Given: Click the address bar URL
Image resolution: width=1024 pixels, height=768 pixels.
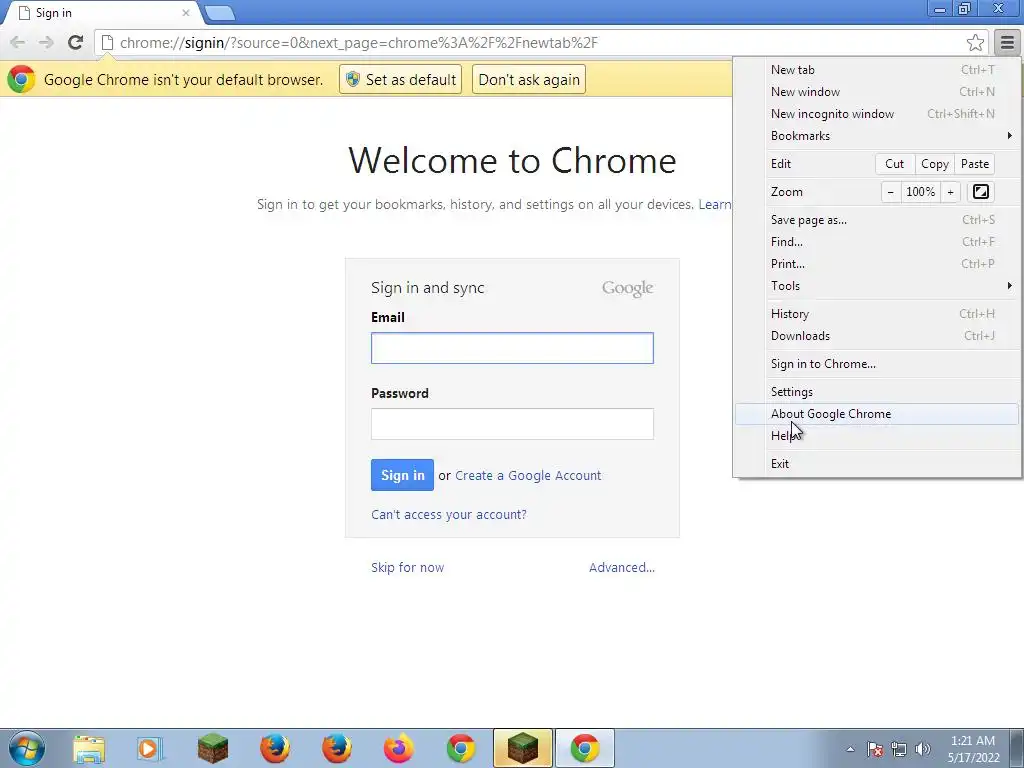Looking at the screenshot, I should (x=359, y=43).
